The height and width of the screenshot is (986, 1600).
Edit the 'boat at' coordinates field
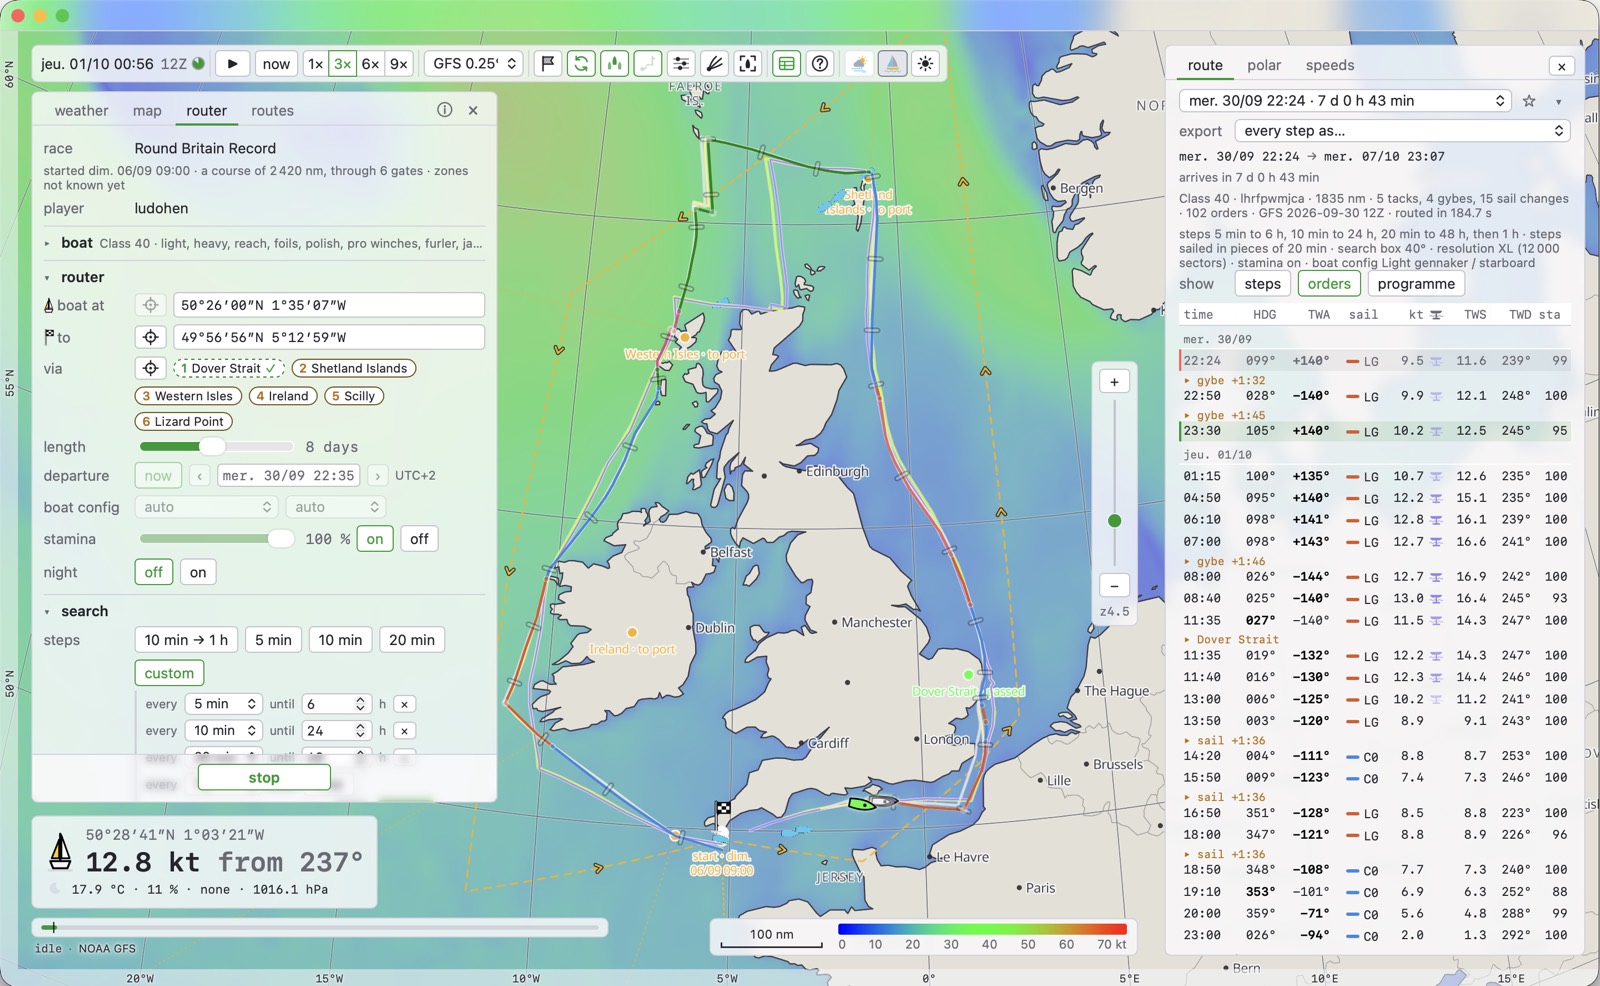point(329,305)
